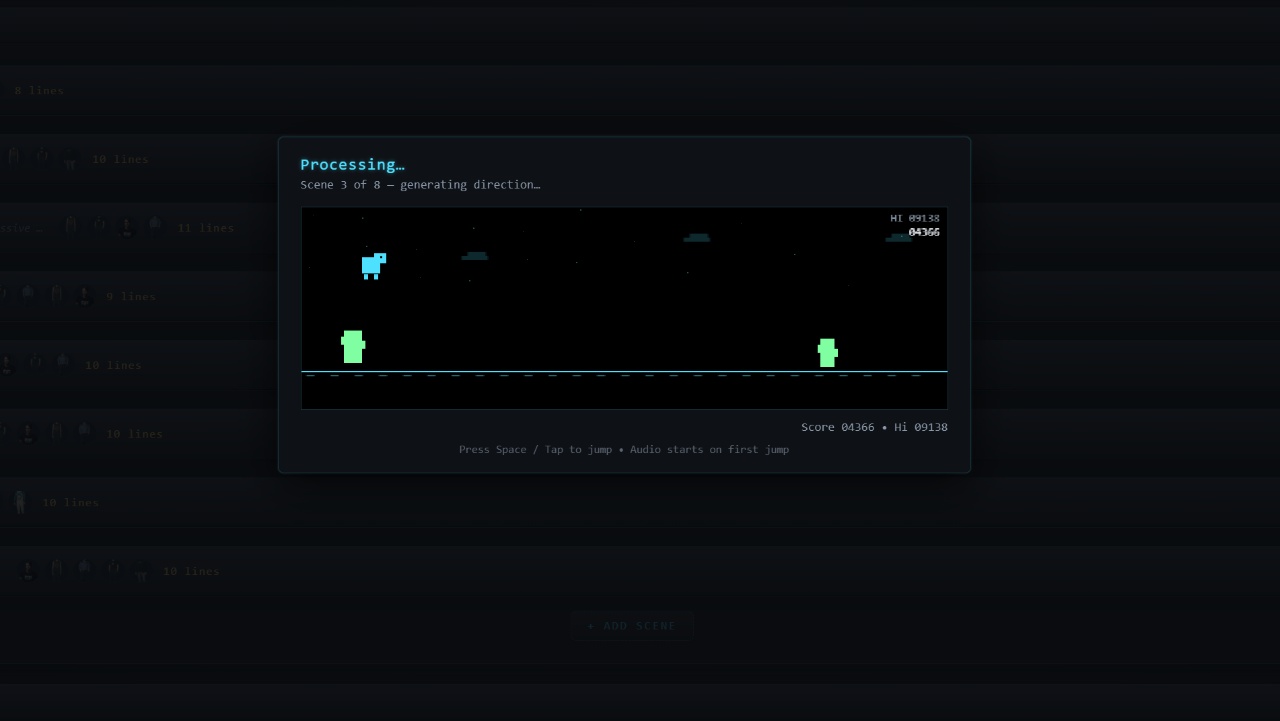This screenshot has width=1280, height=721.
Task: Click the small green cactus on the right
Action: [827, 353]
